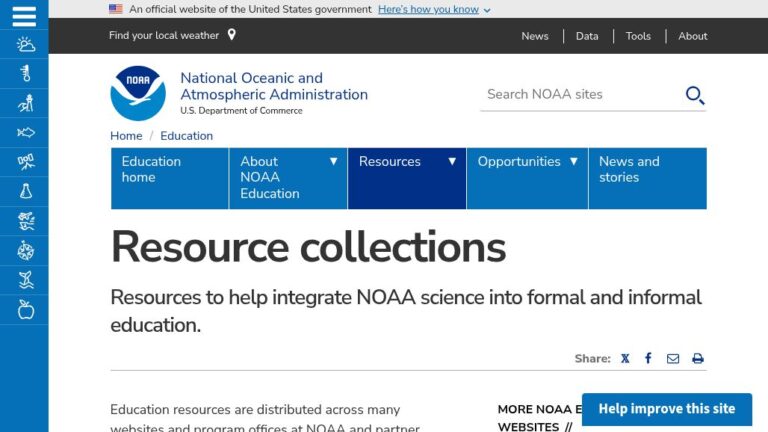Viewport: 768px width, 432px height.
Task: Expand the About NOAA Education menu arrow
Action: pyautogui.click(x=334, y=161)
